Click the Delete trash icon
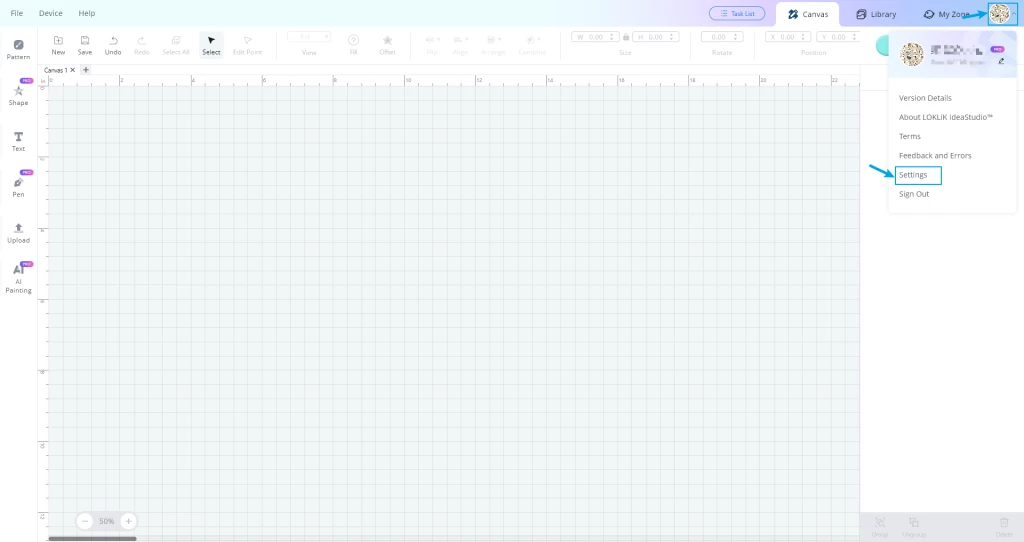 point(1004,526)
